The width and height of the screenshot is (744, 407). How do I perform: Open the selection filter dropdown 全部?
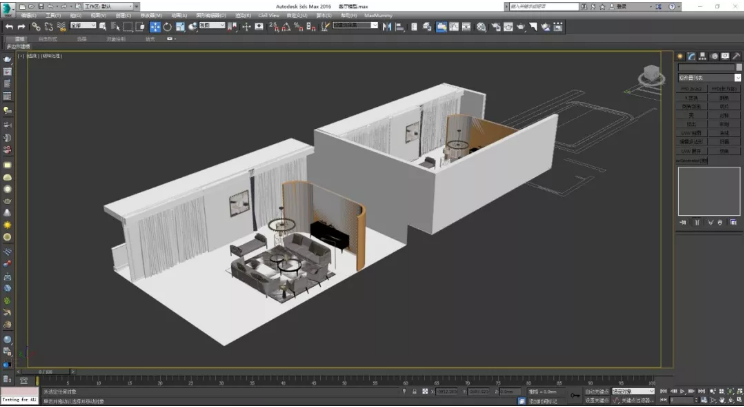83,26
